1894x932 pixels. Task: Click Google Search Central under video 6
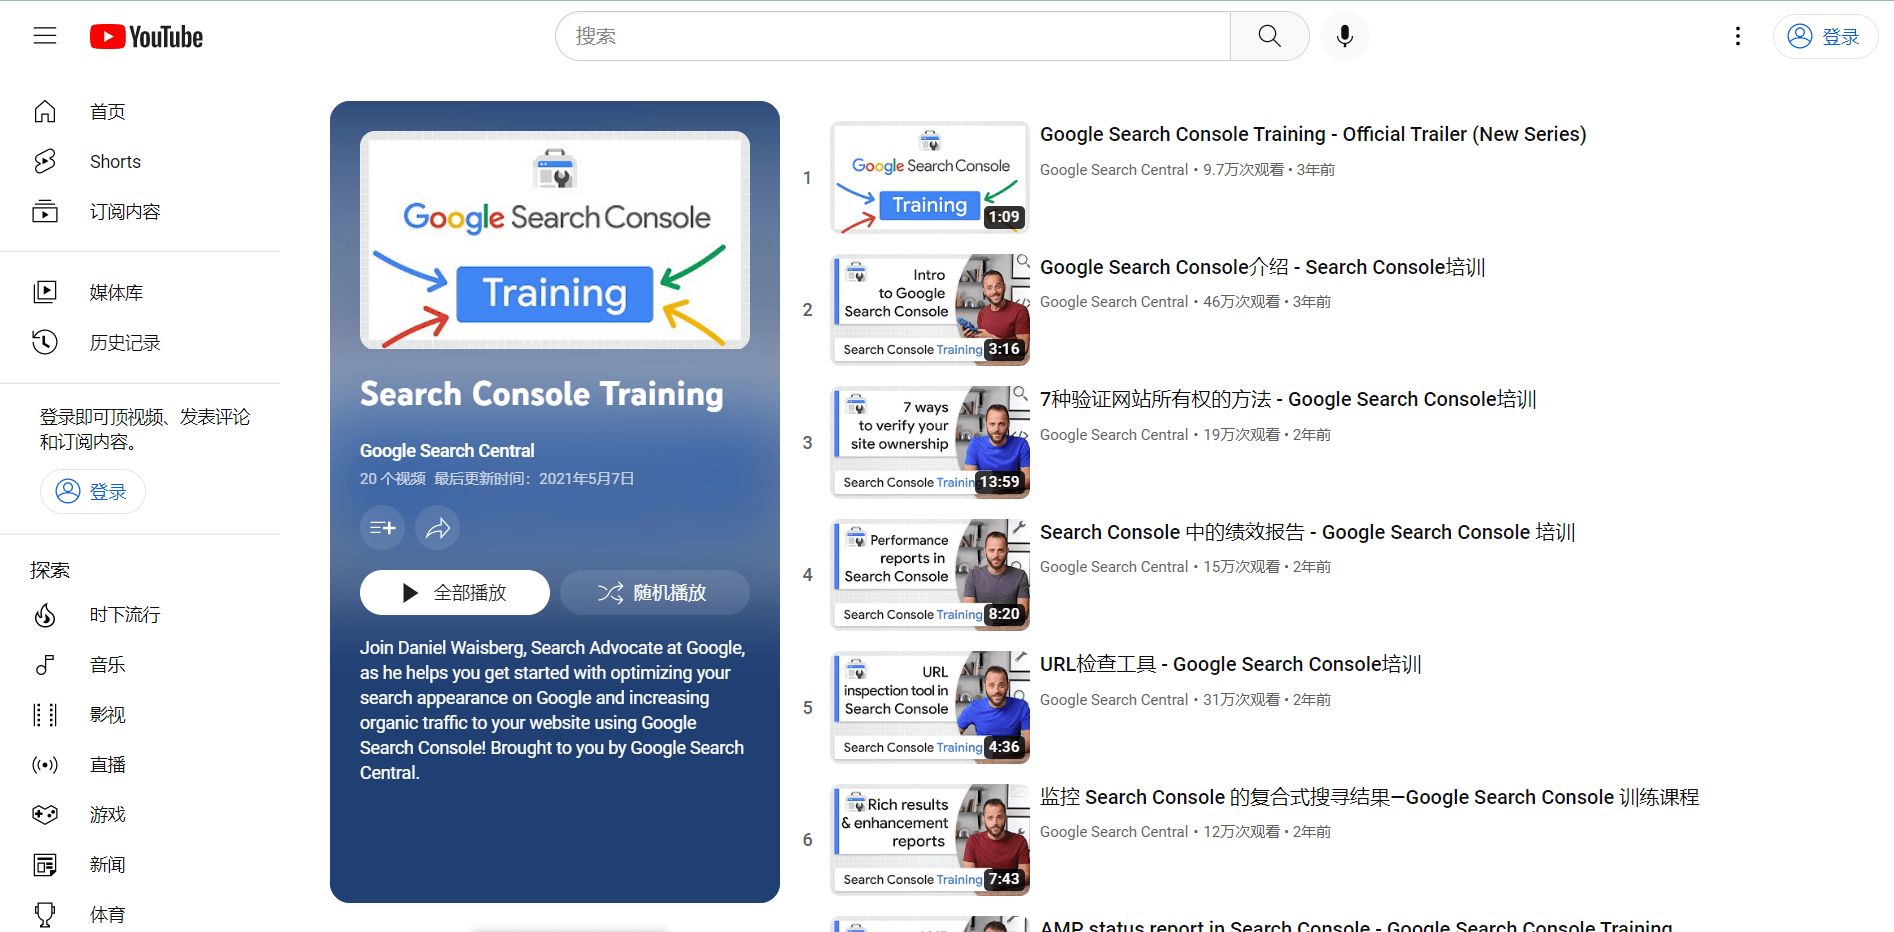(1114, 832)
